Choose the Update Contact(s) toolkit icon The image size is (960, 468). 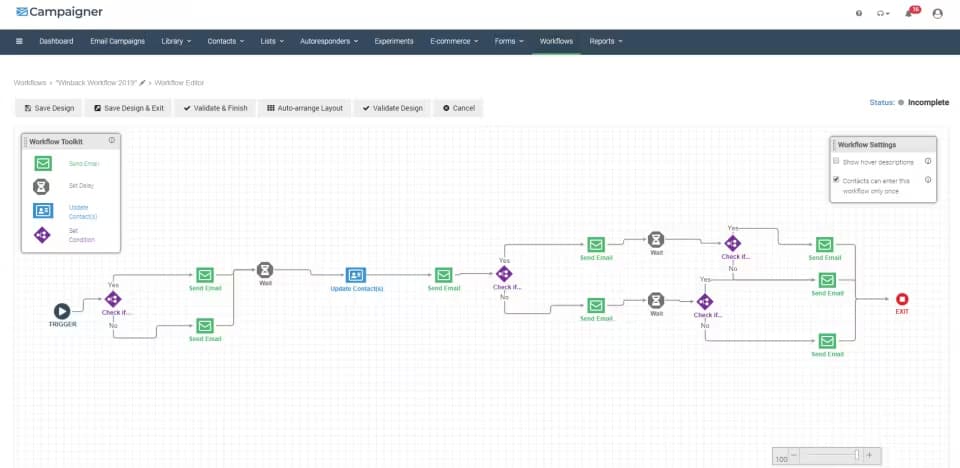[43, 211]
